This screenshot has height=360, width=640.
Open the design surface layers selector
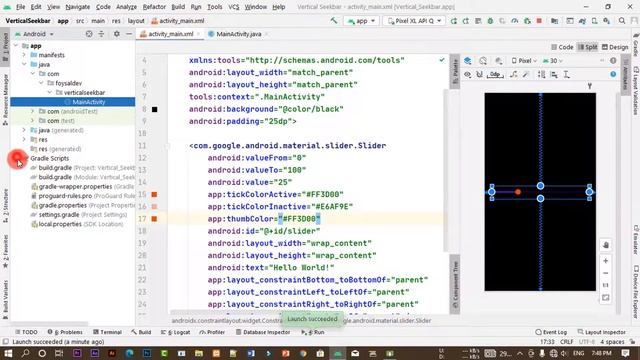click(x=468, y=61)
